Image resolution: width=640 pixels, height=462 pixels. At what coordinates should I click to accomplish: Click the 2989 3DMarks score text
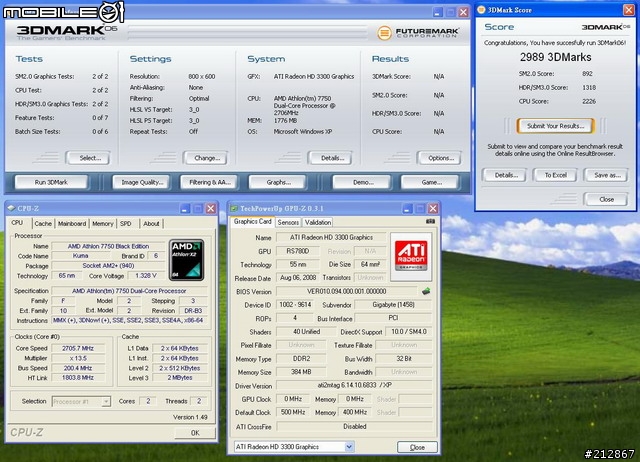(556, 57)
